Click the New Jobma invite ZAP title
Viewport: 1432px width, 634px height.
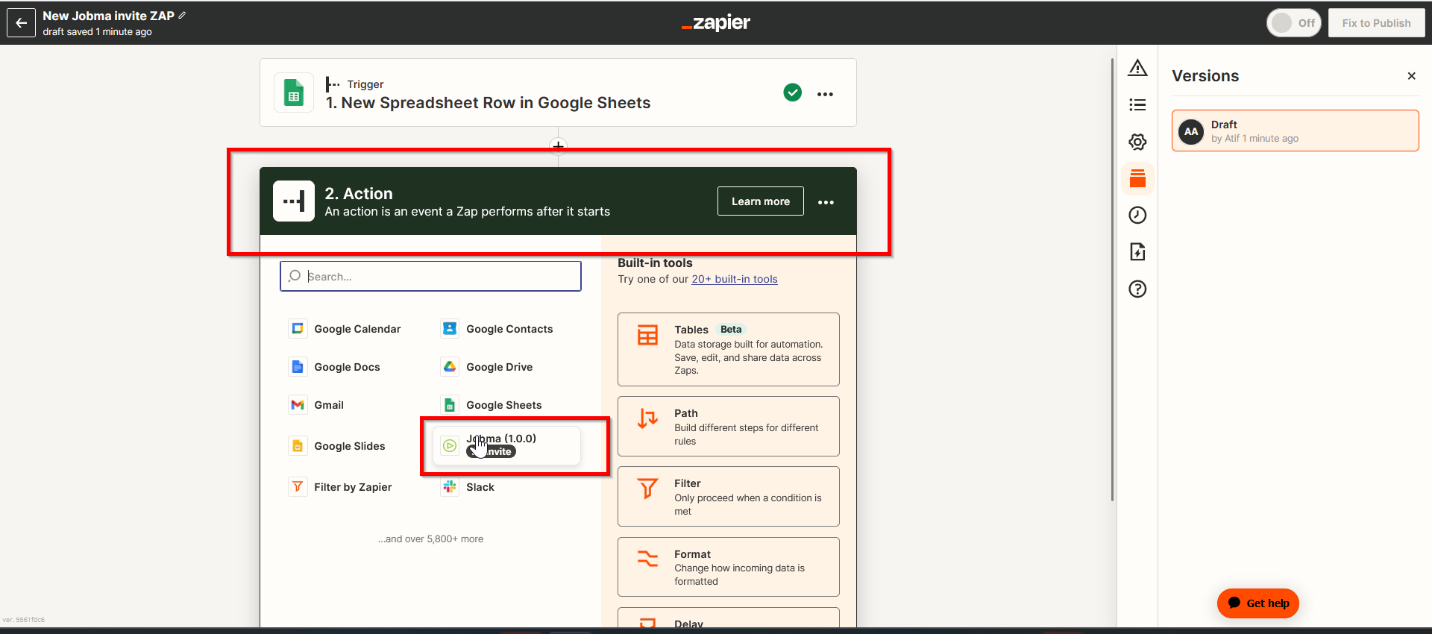pyautogui.click(x=108, y=16)
